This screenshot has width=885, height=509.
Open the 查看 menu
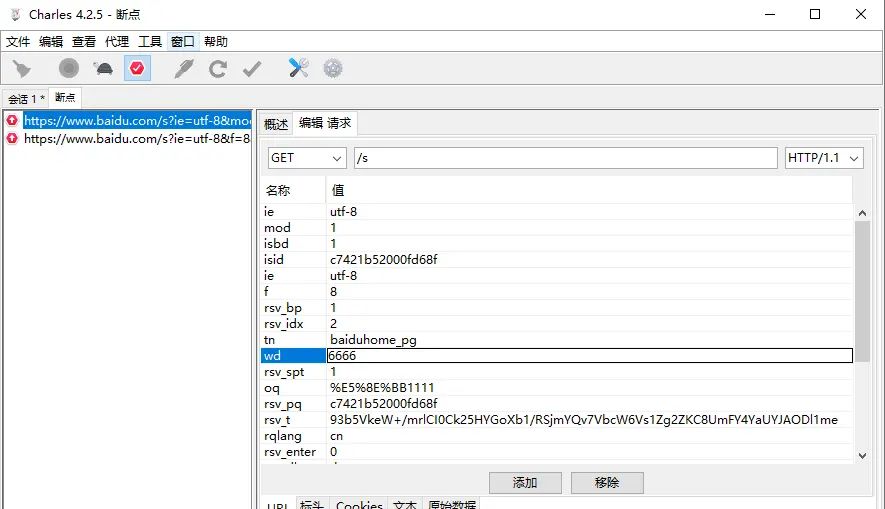(84, 41)
